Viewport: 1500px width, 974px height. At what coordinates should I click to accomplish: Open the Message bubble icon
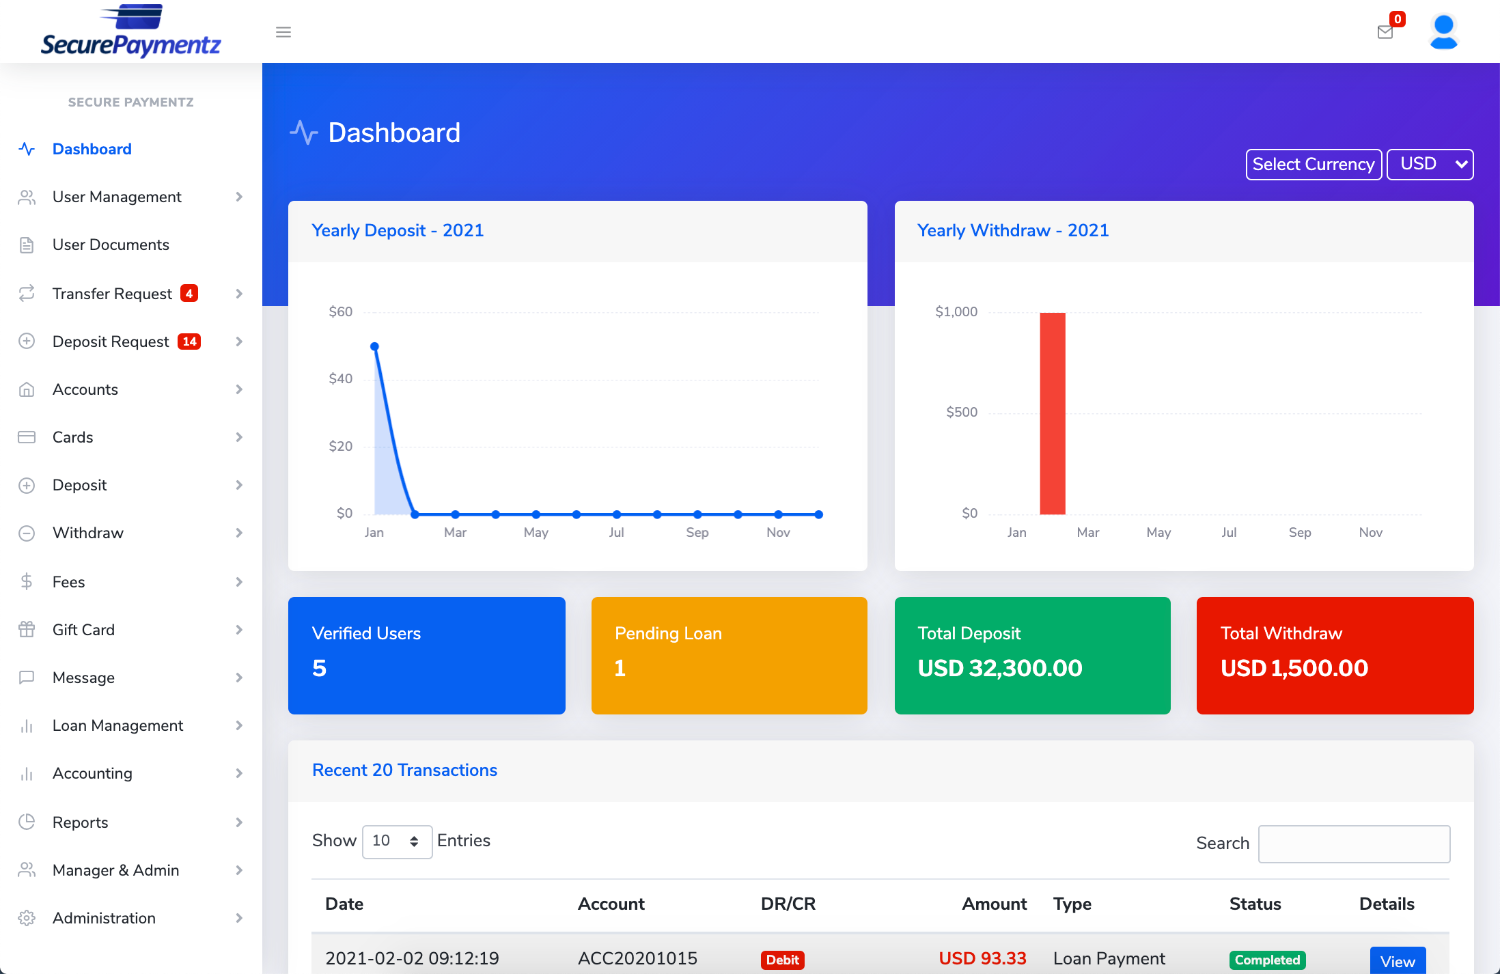point(26,677)
